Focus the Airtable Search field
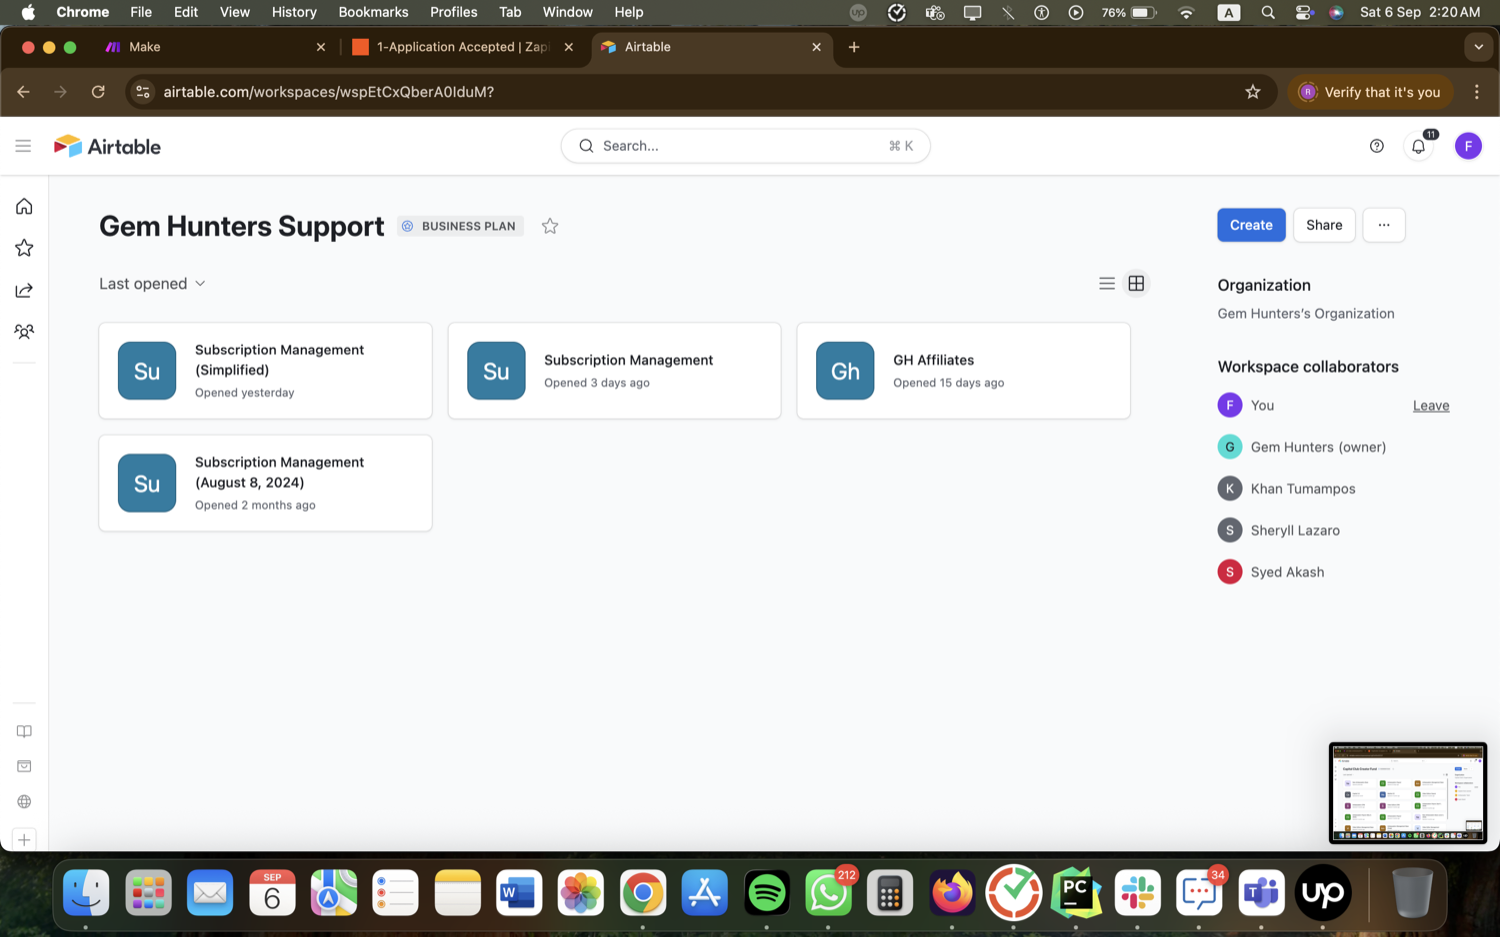Viewport: 1500px width, 937px height. click(745, 146)
